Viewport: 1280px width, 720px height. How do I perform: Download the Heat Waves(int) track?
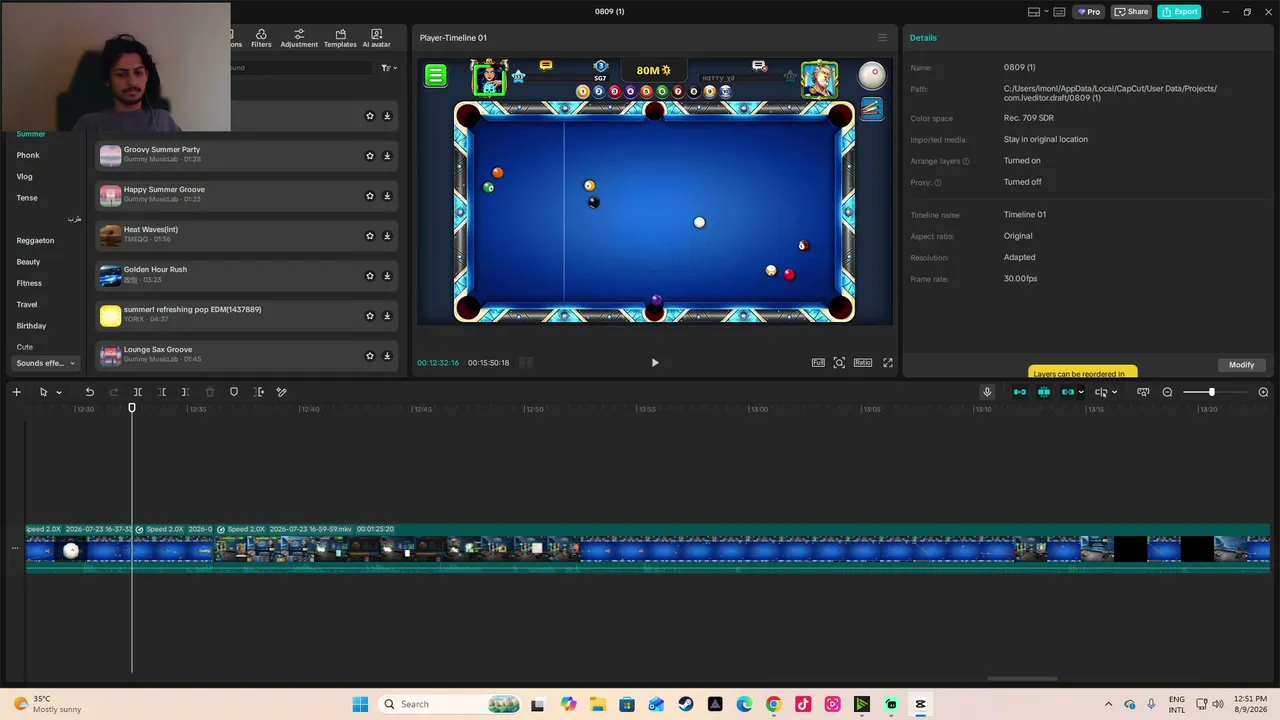coord(387,236)
